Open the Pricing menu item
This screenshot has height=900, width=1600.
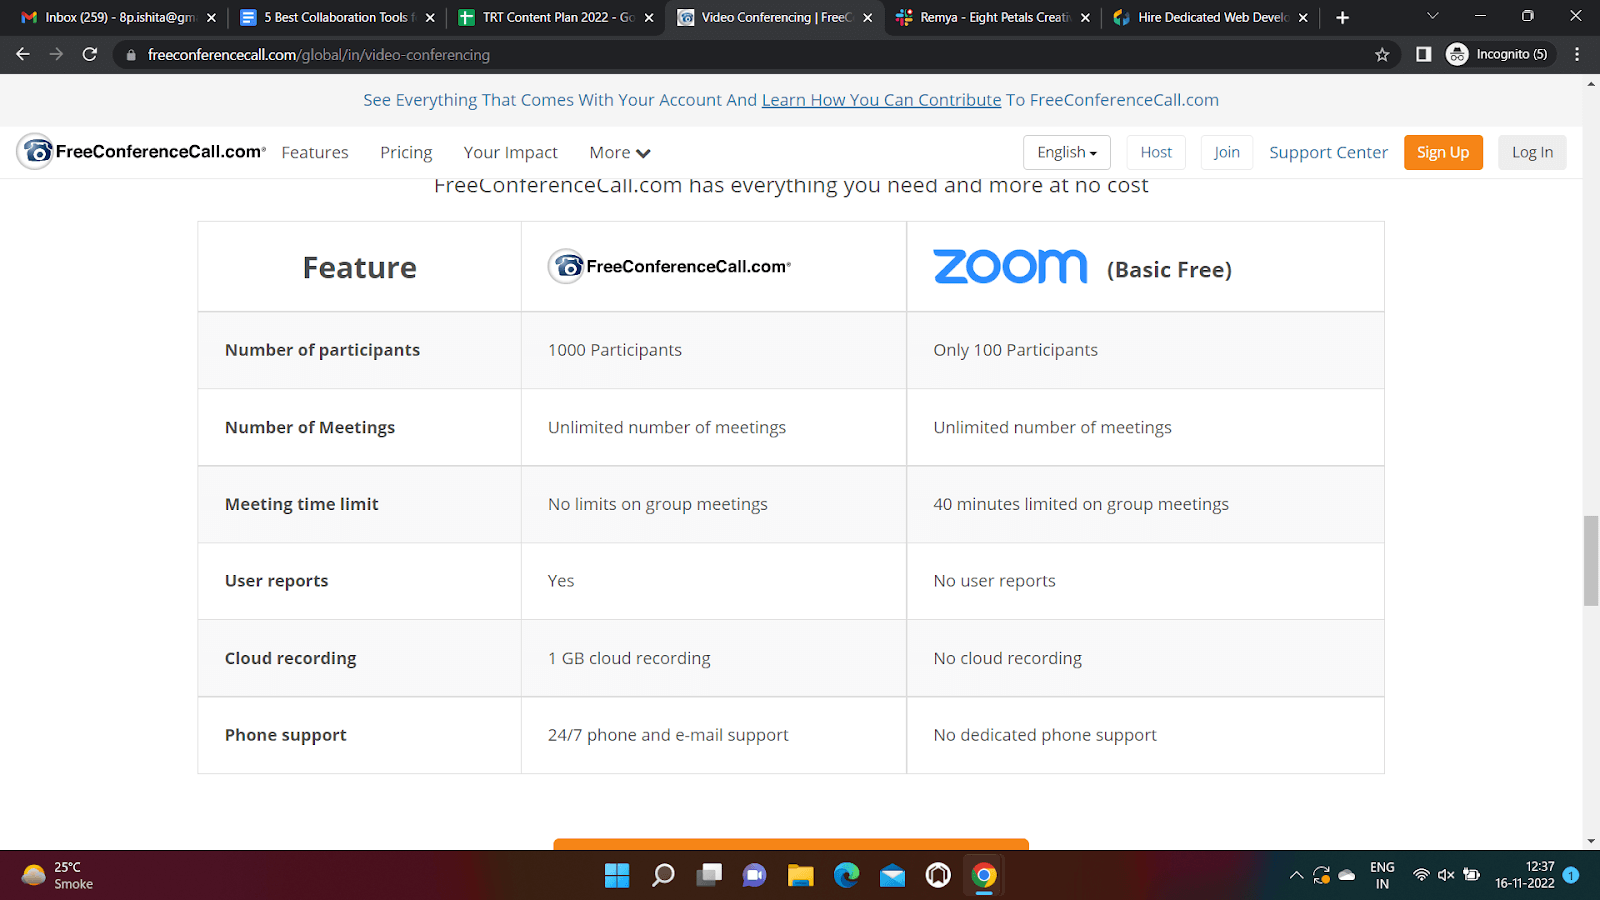click(406, 153)
